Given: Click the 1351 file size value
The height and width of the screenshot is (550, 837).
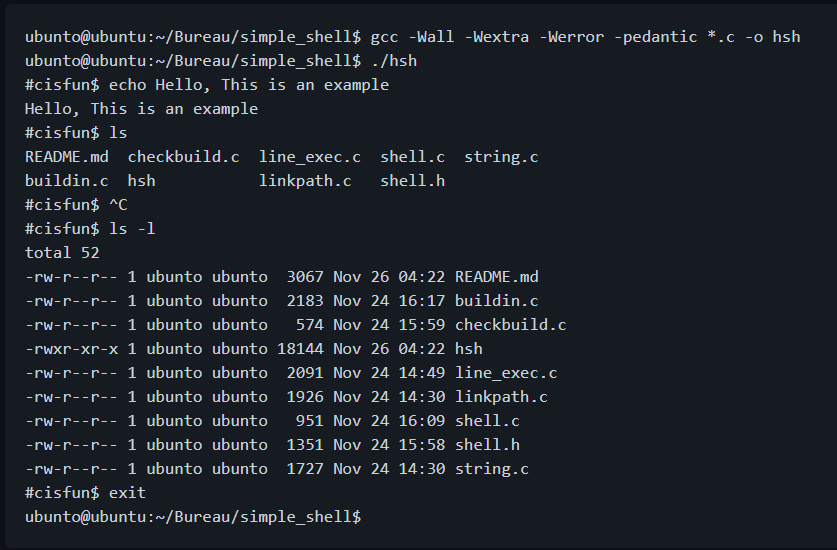Looking at the screenshot, I should pyautogui.click(x=305, y=445).
